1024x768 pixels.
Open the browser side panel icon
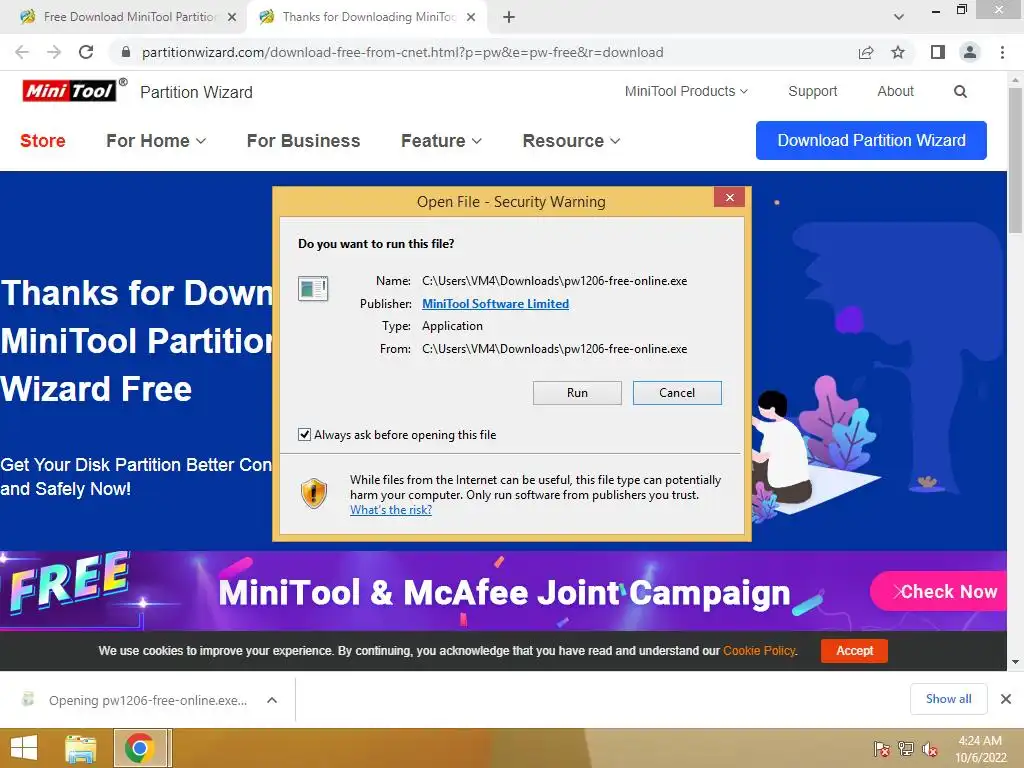tap(938, 52)
